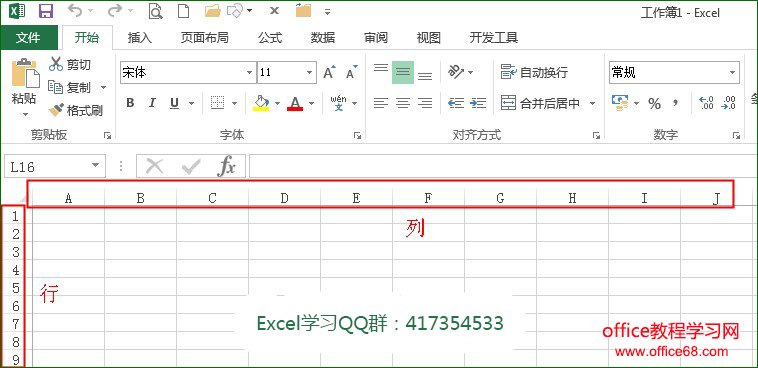Switch to Formulas (公式) tab
758x368 pixels.
(x=270, y=38)
